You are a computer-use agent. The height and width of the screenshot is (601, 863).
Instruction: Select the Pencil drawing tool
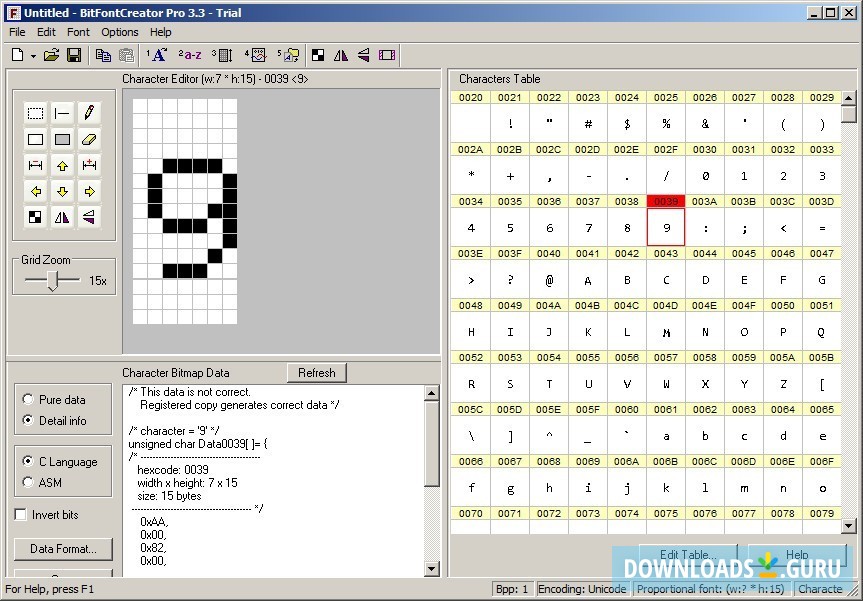[x=89, y=113]
